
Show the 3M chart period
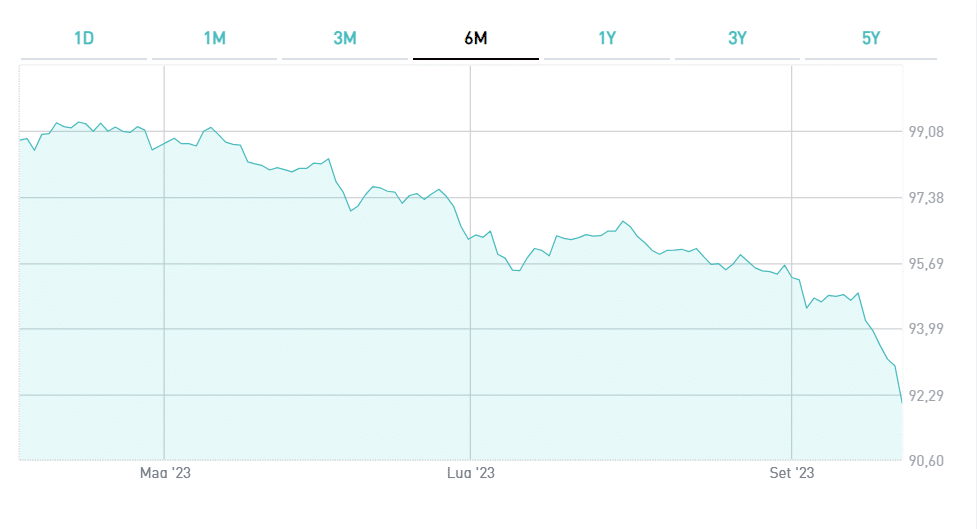(345, 39)
